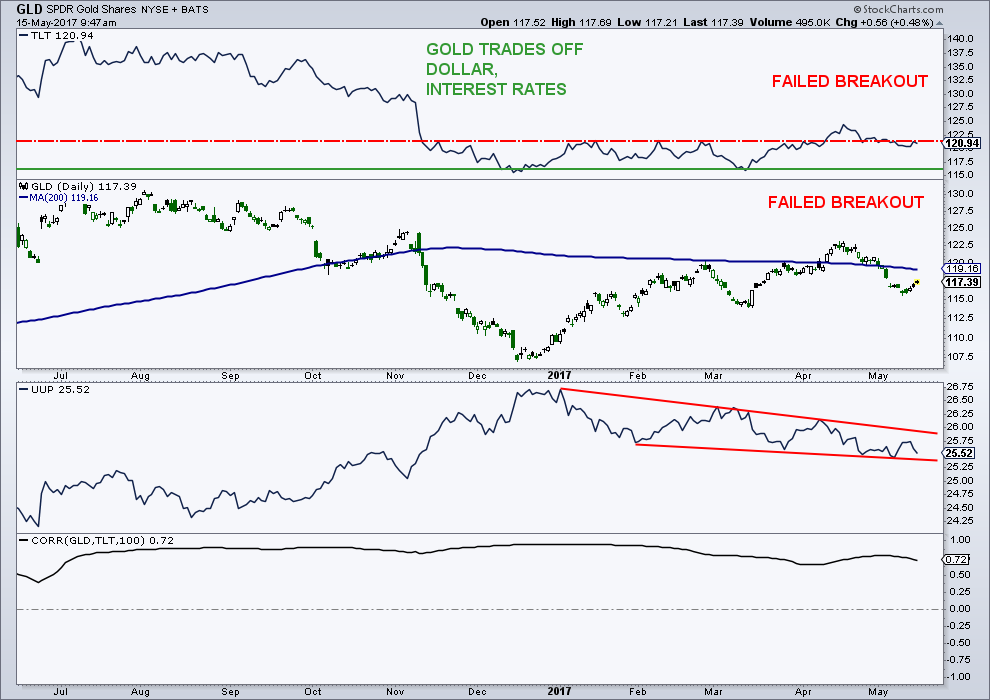This screenshot has height=700, width=990.
Task: Click the 'GLD (Daily) 117.39' legend label
Action: click(84, 186)
